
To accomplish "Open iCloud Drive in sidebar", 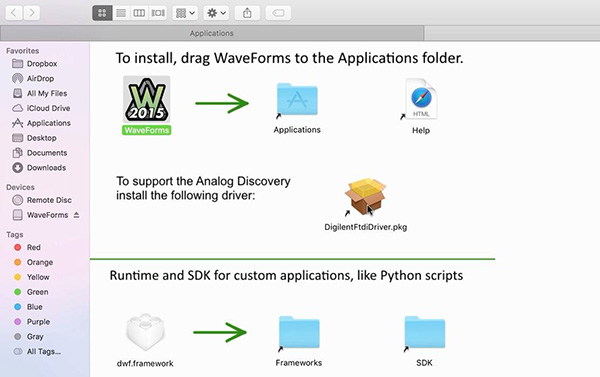I will coord(48,108).
